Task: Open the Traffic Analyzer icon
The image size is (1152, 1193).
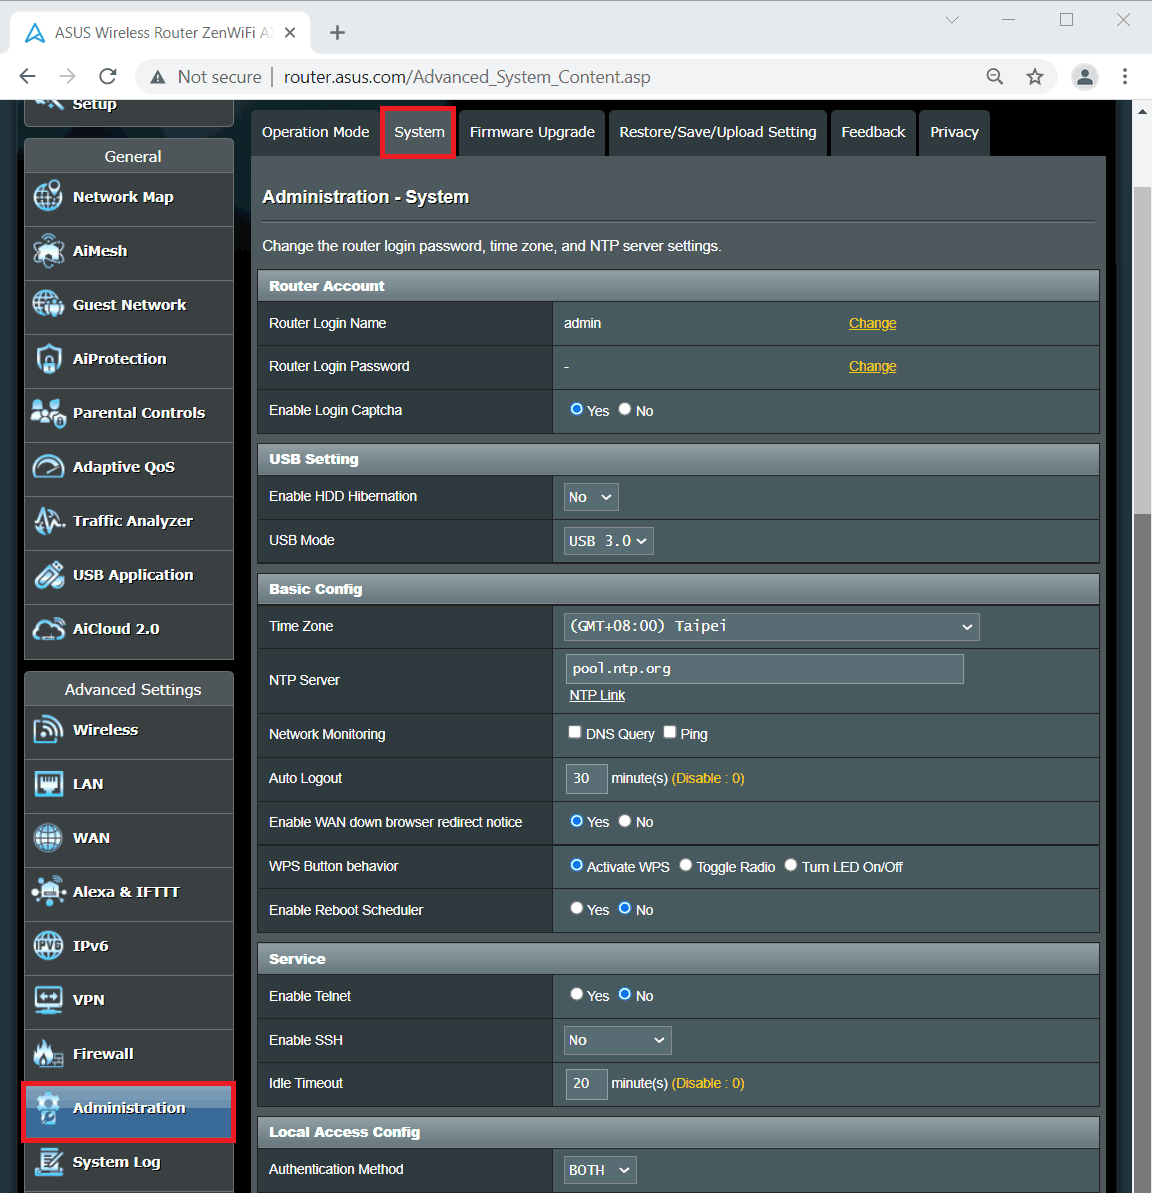Action: click(48, 521)
